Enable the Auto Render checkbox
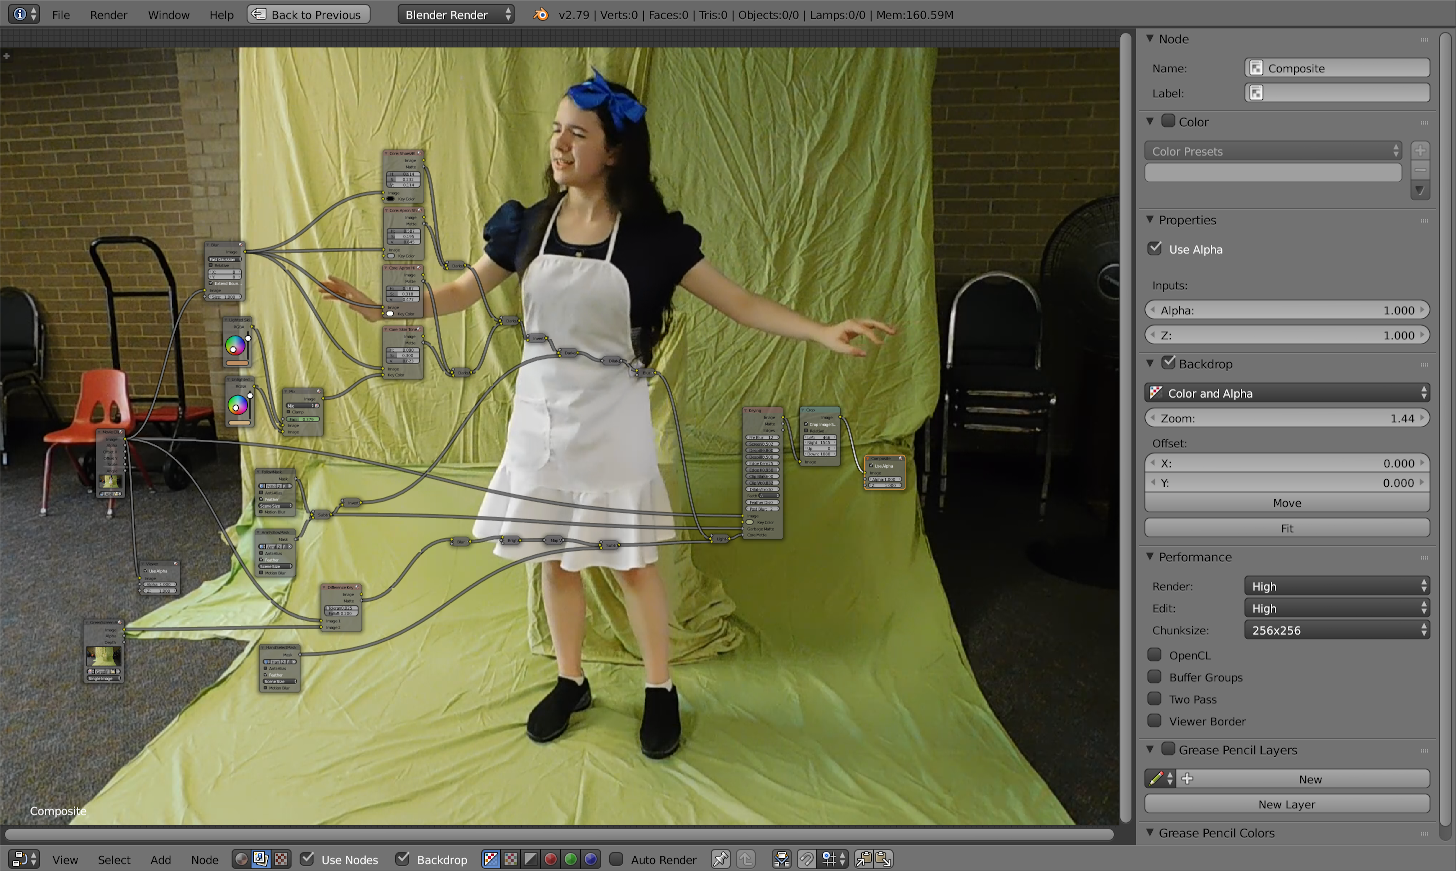 coord(617,859)
